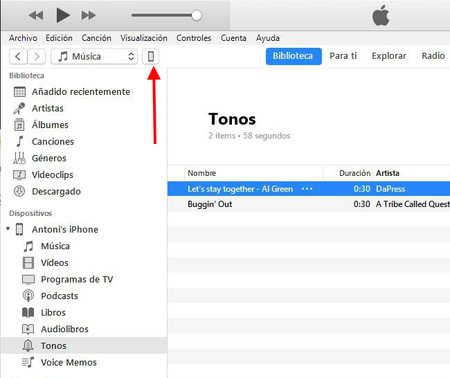
Task: Click the rewind playback button
Action: point(36,15)
